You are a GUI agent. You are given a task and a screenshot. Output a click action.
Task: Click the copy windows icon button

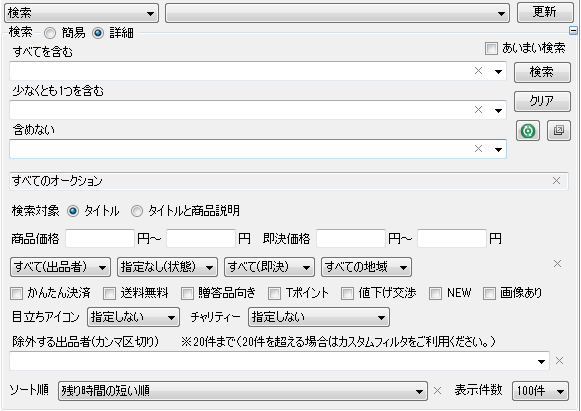click(x=558, y=130)
